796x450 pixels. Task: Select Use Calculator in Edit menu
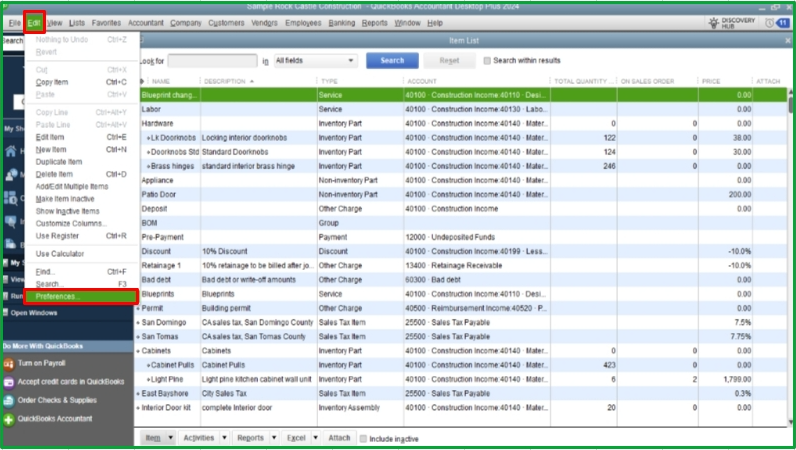point(62,253)
